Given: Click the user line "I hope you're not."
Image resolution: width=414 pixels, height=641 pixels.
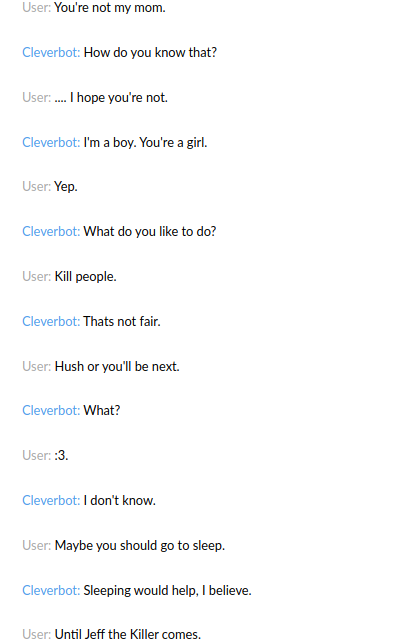Looking at the screenshot, I should (119, 98).
